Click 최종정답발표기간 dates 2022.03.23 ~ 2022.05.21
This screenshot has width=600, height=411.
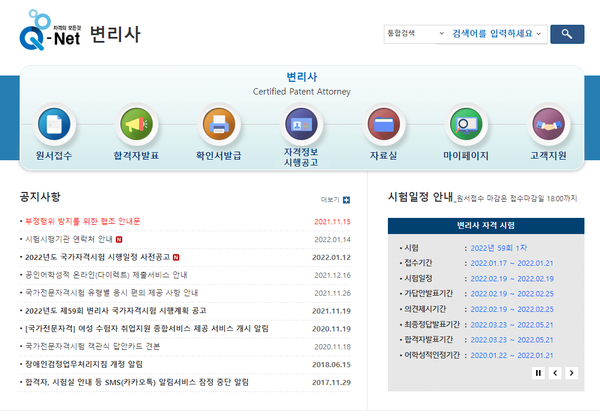512,325
